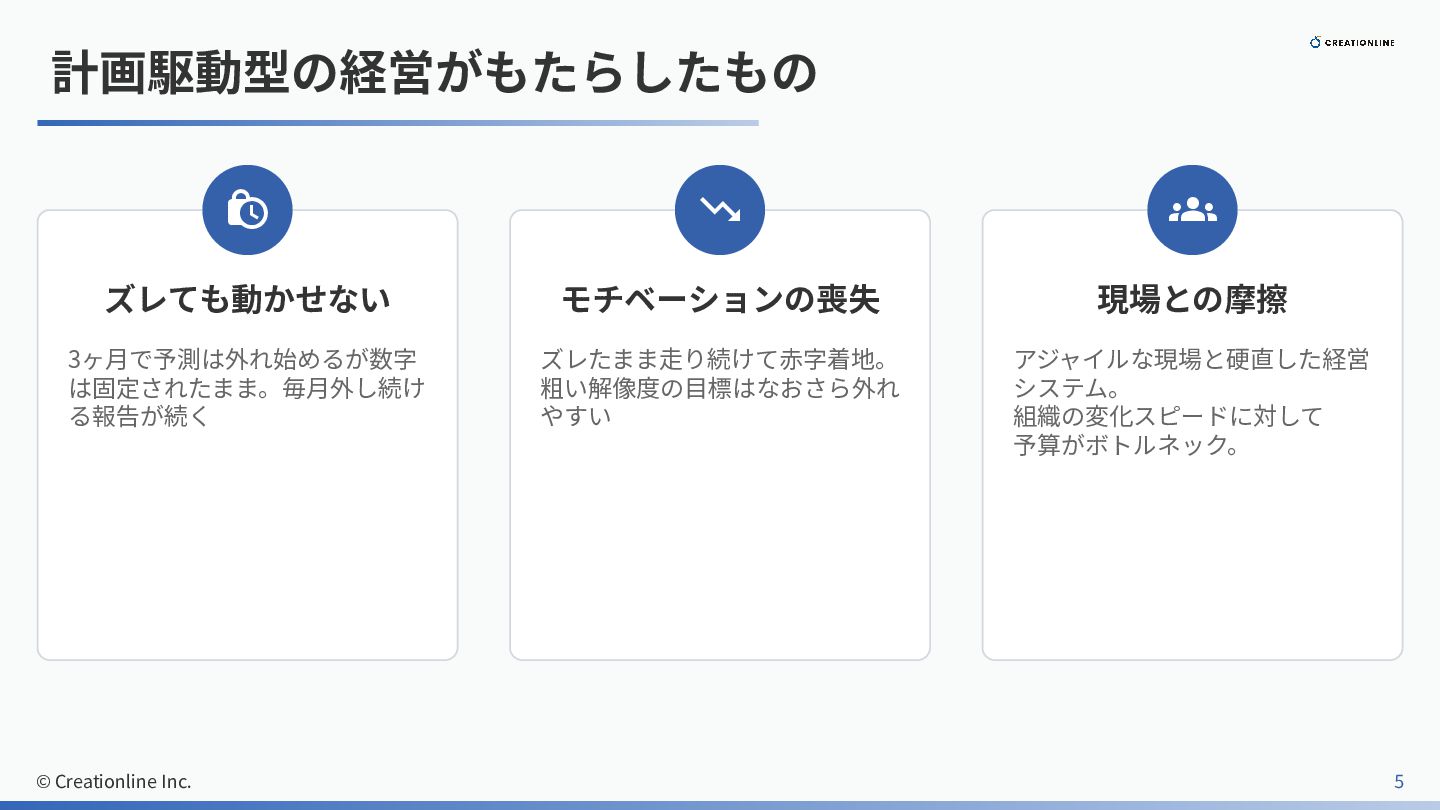
Task: Click the heading ズレても動かせない
Action: 247,299
